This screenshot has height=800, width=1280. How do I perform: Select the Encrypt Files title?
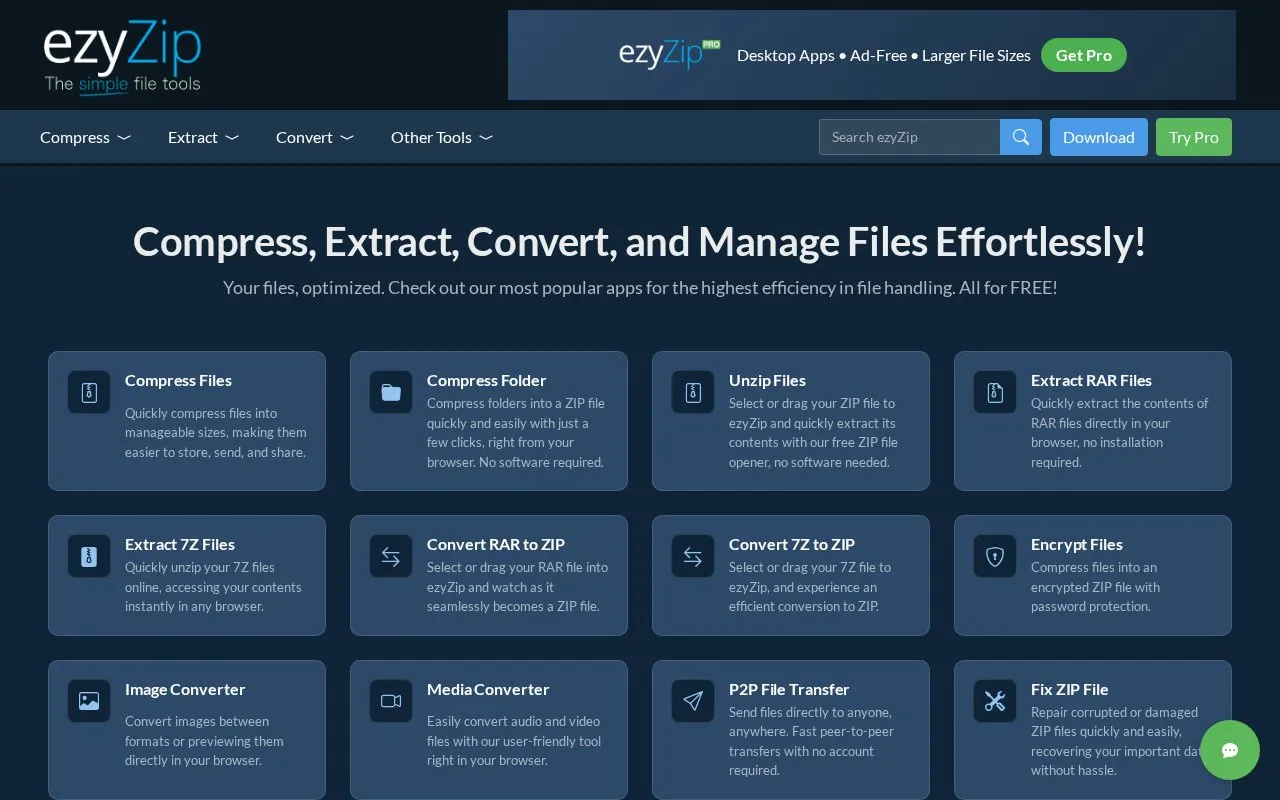coord(1077,544)
